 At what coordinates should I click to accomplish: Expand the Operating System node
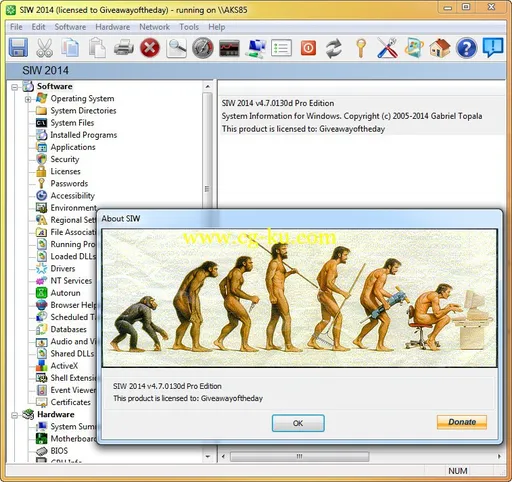[x=28, y=99]
